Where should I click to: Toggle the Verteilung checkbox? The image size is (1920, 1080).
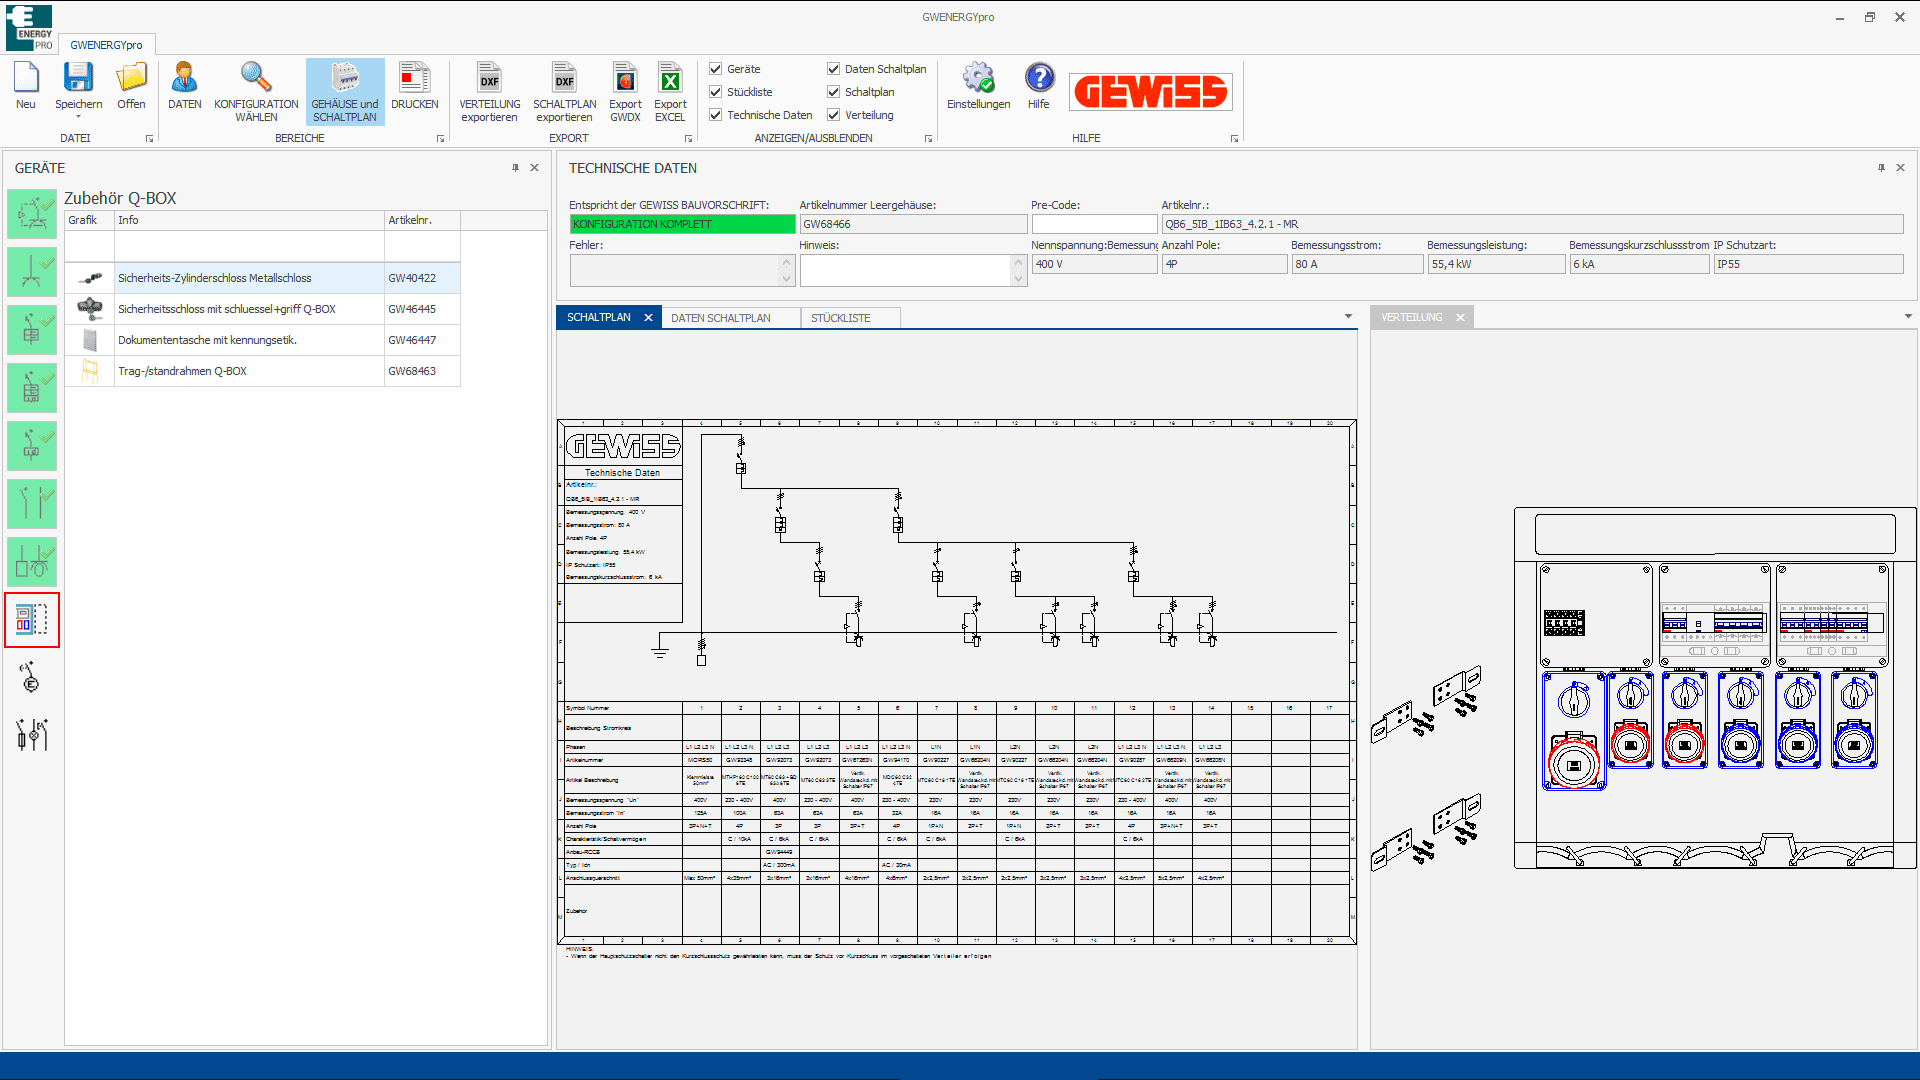tap(834, 115)
